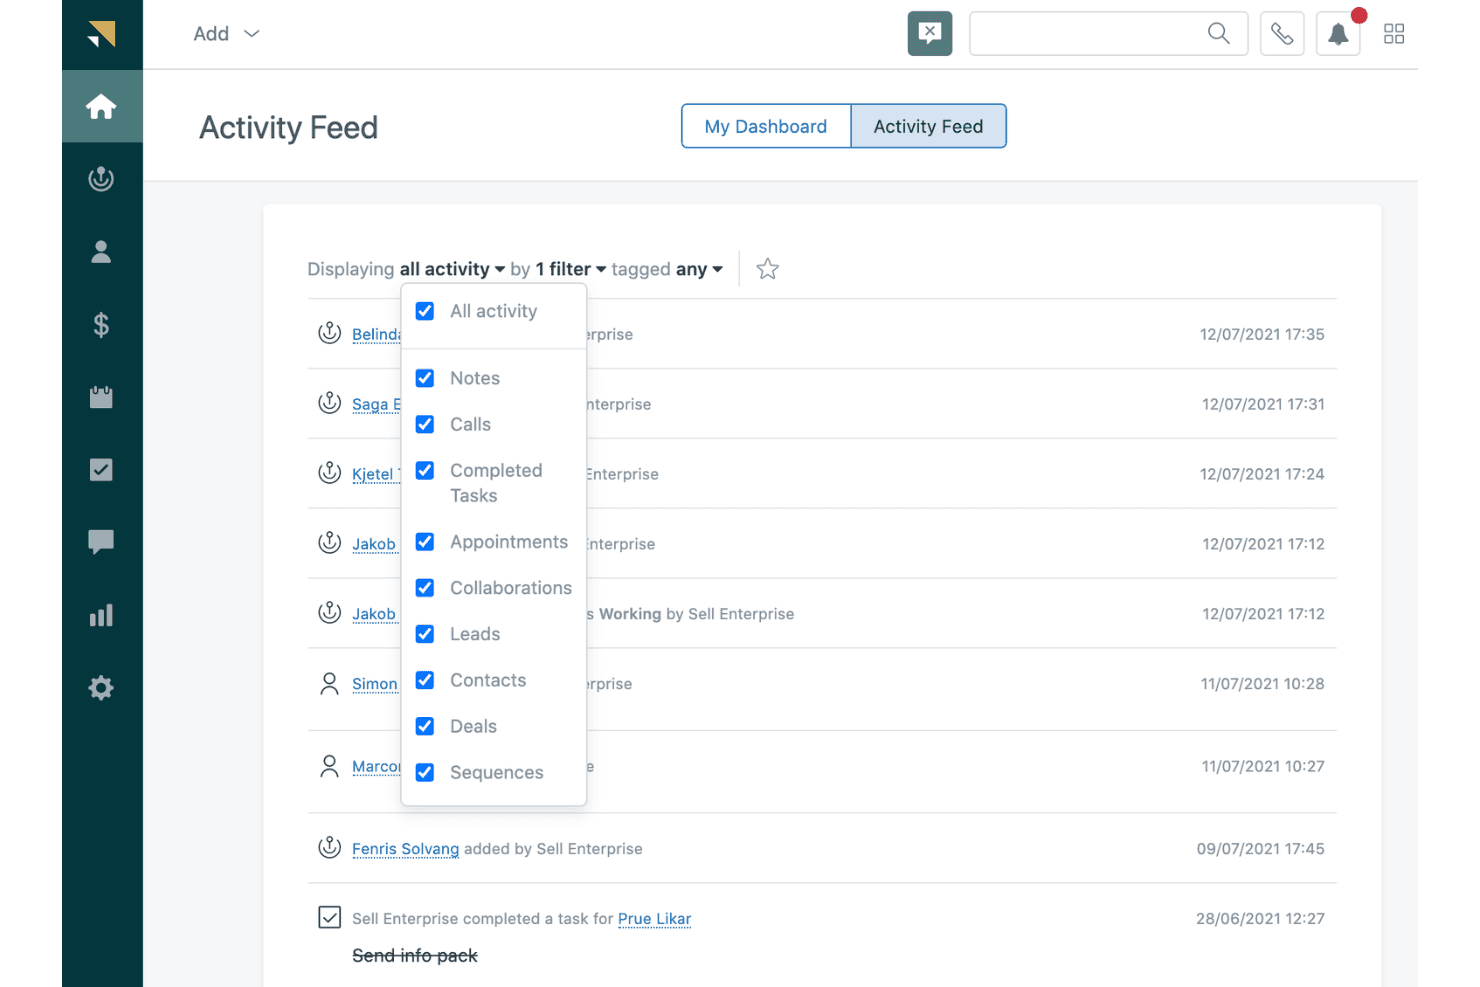The height and width of the screenshot is (987, 1480).
Task: Open the products grid icon
Action: pyautogui.click(x=1394, y=34)
